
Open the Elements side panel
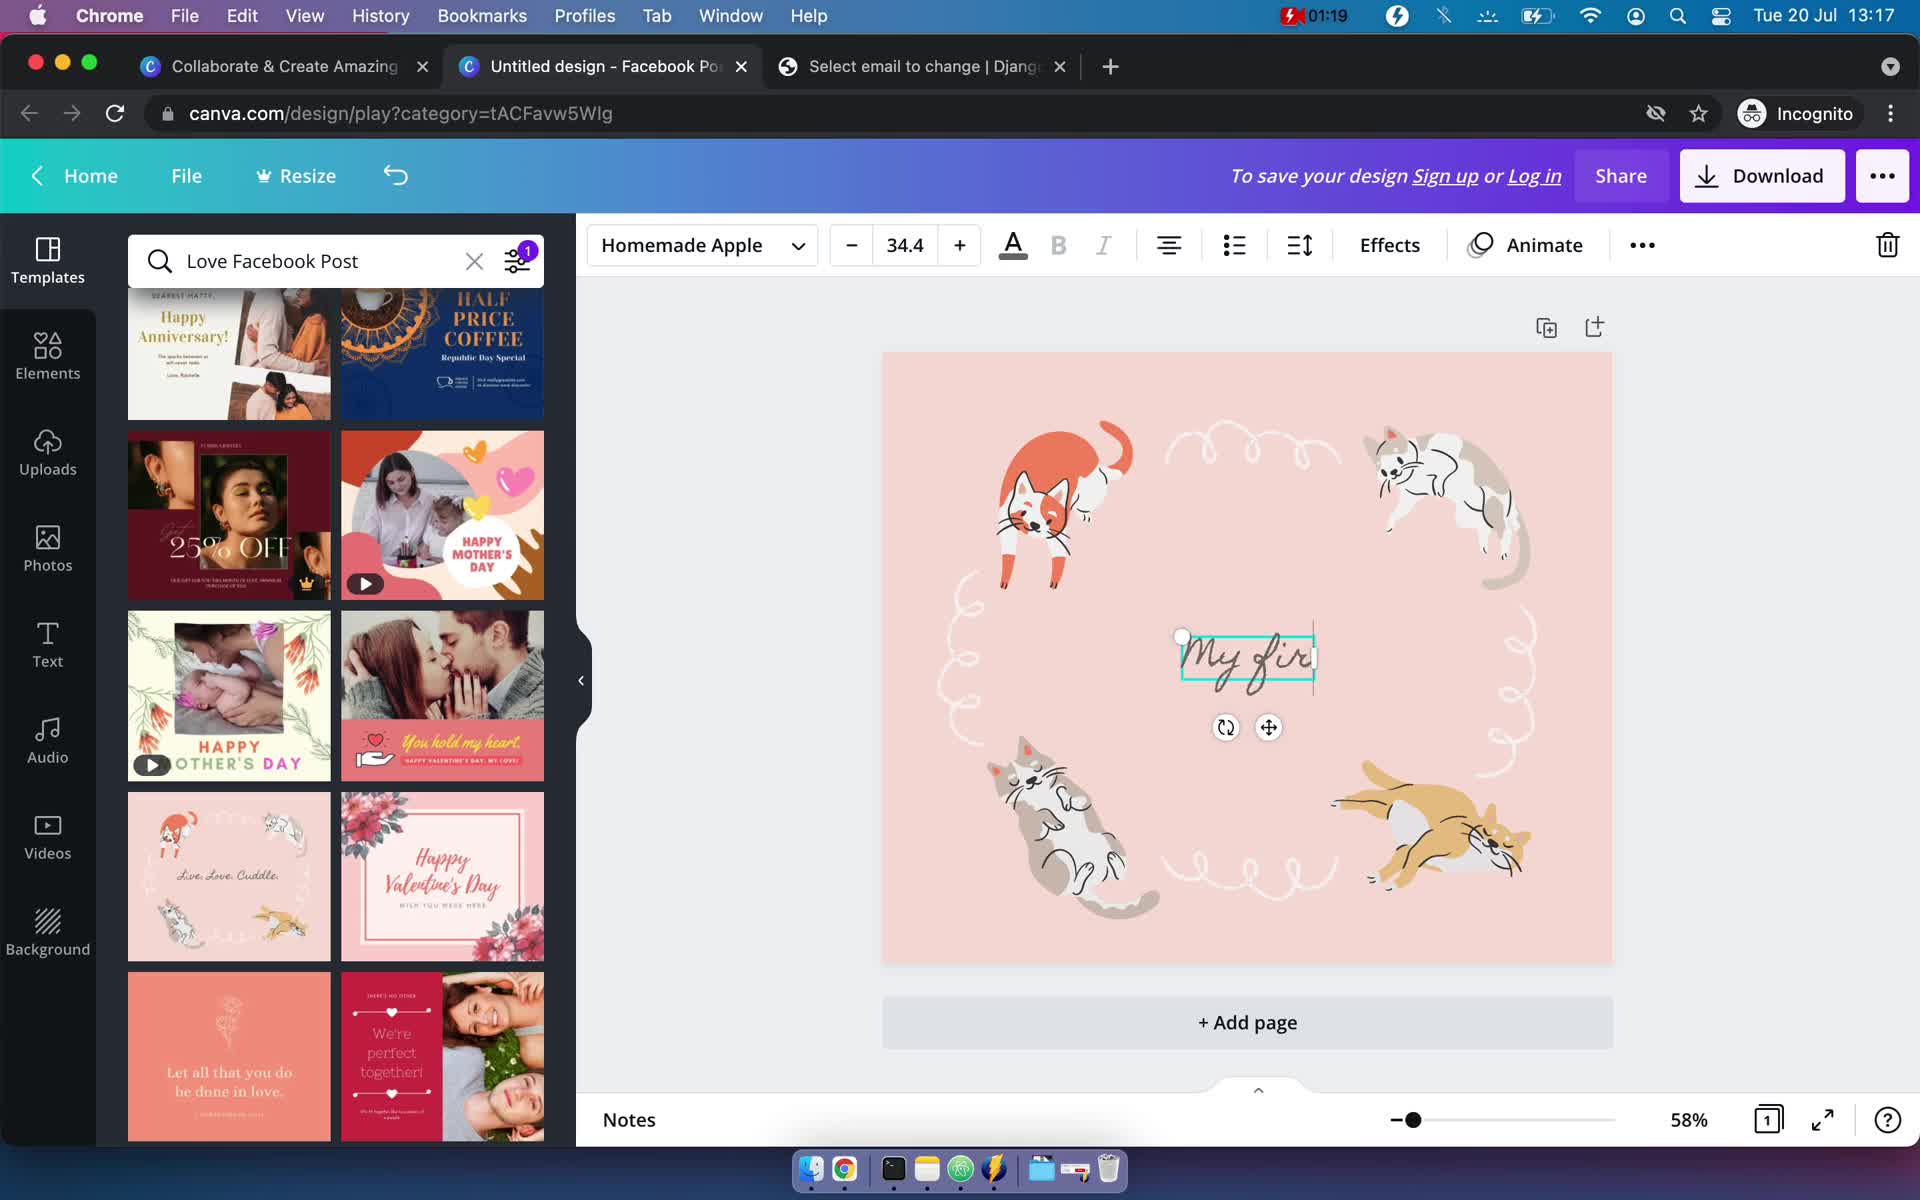click(x=47, y=356)
